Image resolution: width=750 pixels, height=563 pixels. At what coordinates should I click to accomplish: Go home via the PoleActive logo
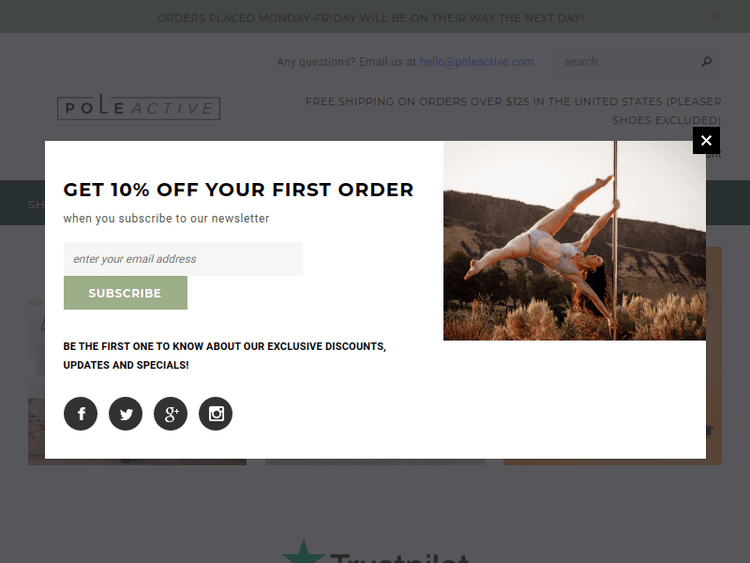click(x=139, y=107)
